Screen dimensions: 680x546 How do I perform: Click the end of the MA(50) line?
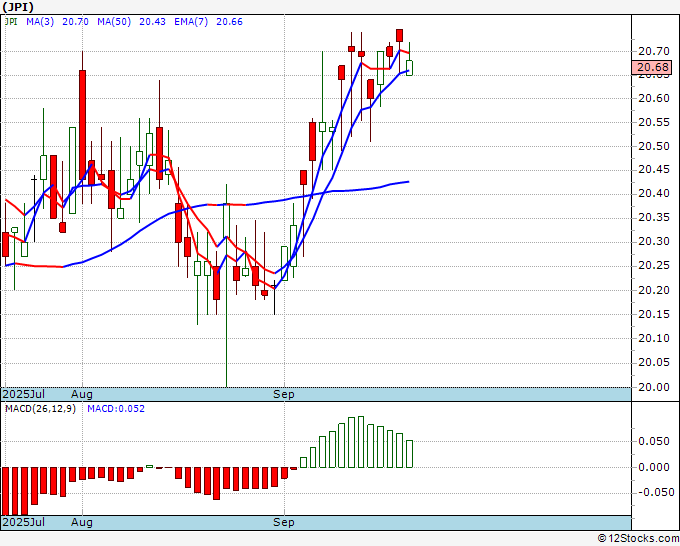tap(408, 182)
